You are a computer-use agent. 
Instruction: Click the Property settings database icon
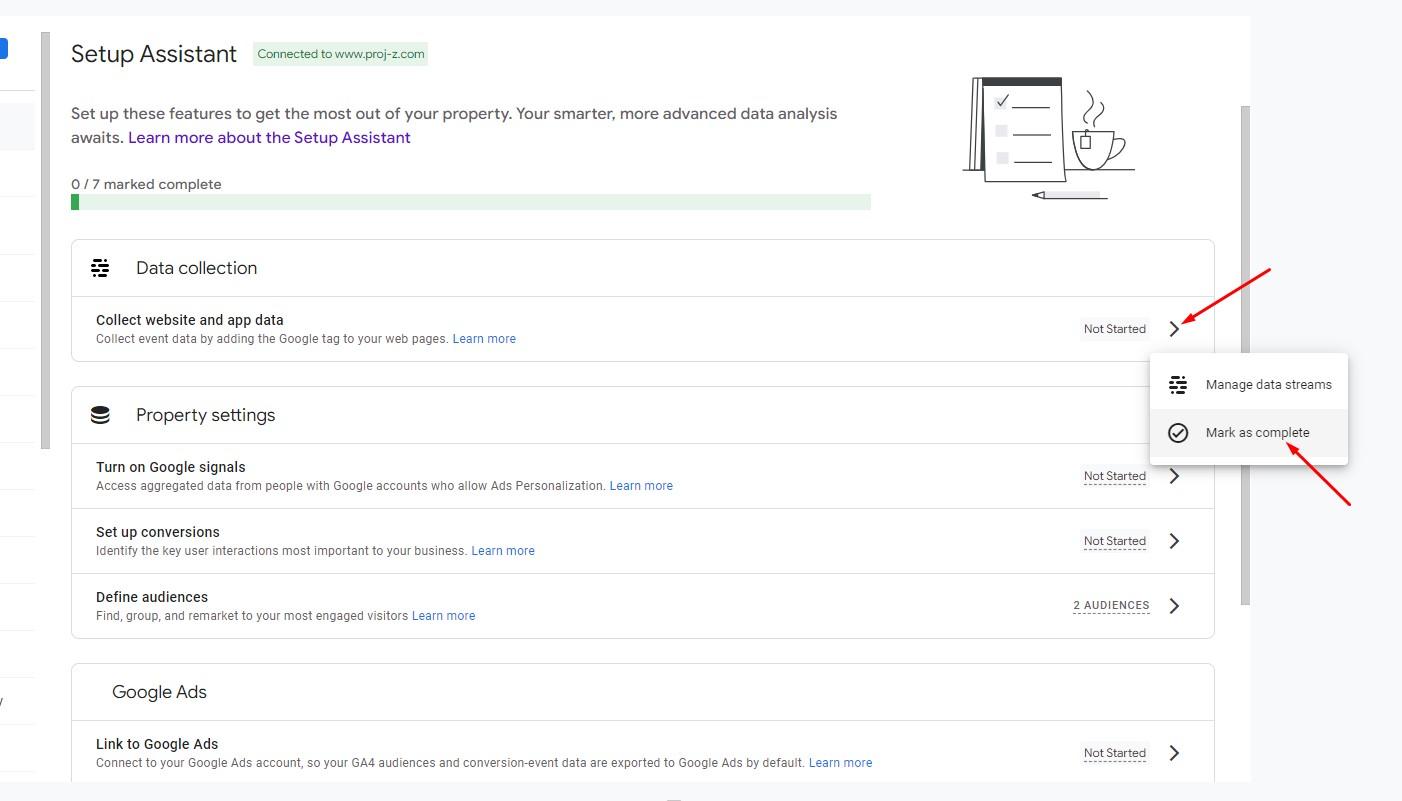100,415
